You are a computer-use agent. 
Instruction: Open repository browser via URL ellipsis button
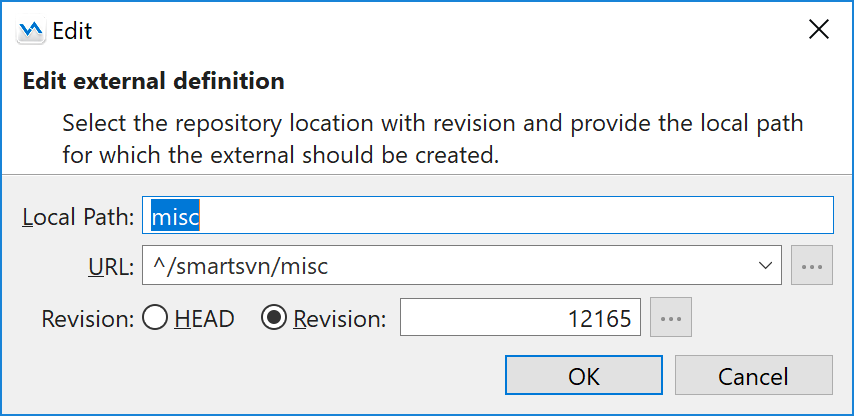pos(812,267)
